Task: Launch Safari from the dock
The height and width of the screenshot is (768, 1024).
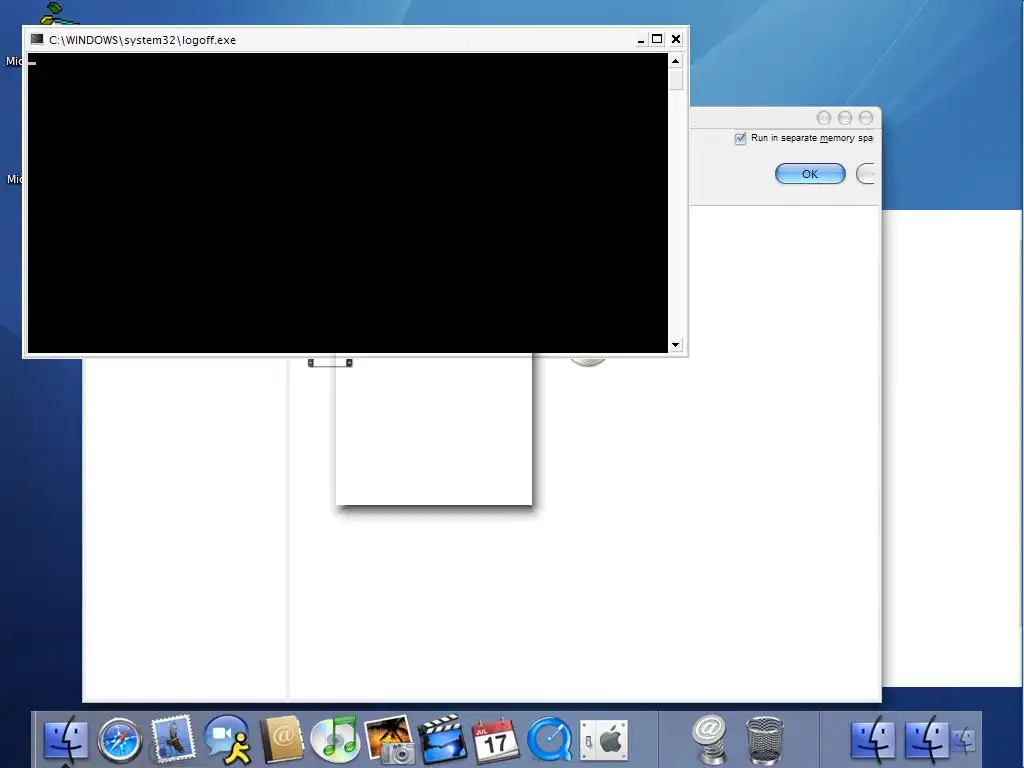Action: (x=120, y=740)
